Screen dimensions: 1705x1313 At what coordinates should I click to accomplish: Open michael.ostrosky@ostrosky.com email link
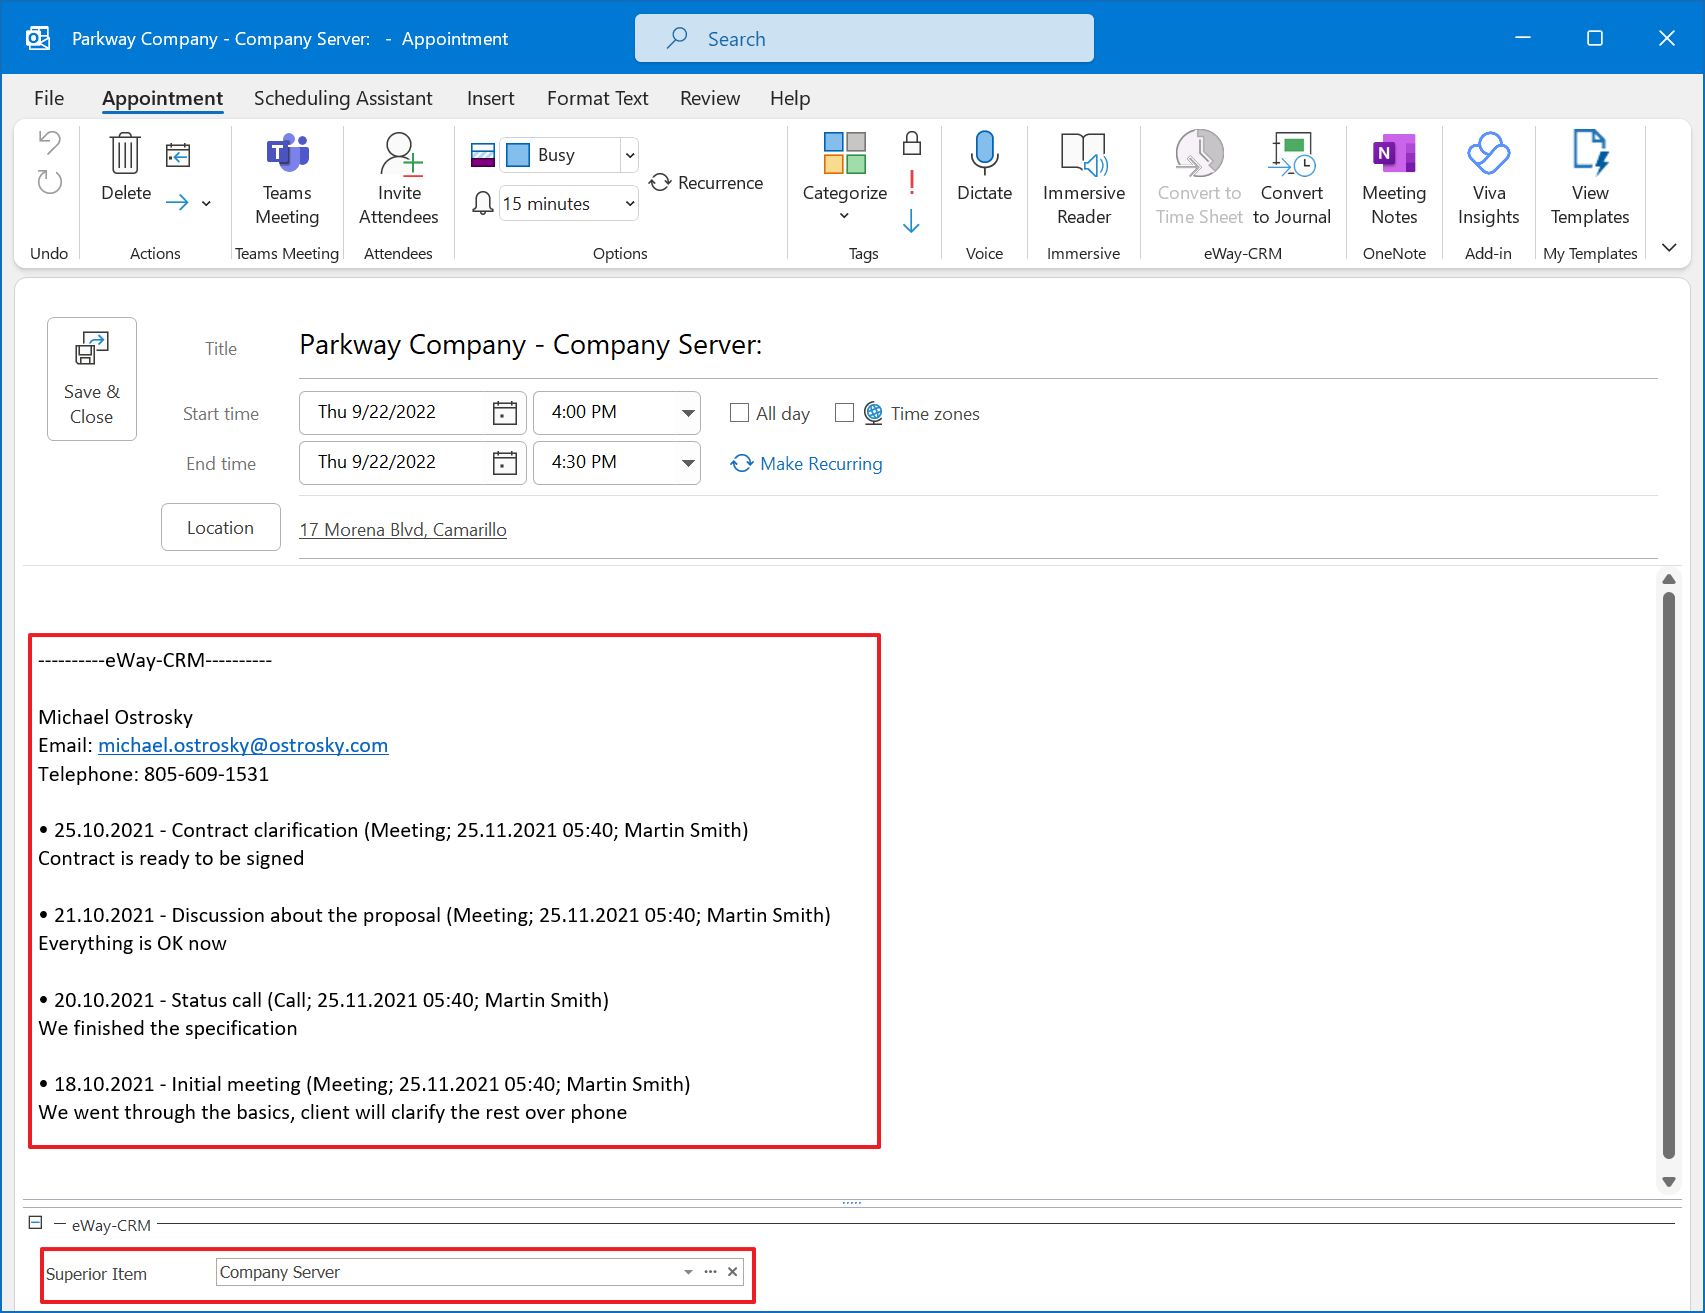243,745
